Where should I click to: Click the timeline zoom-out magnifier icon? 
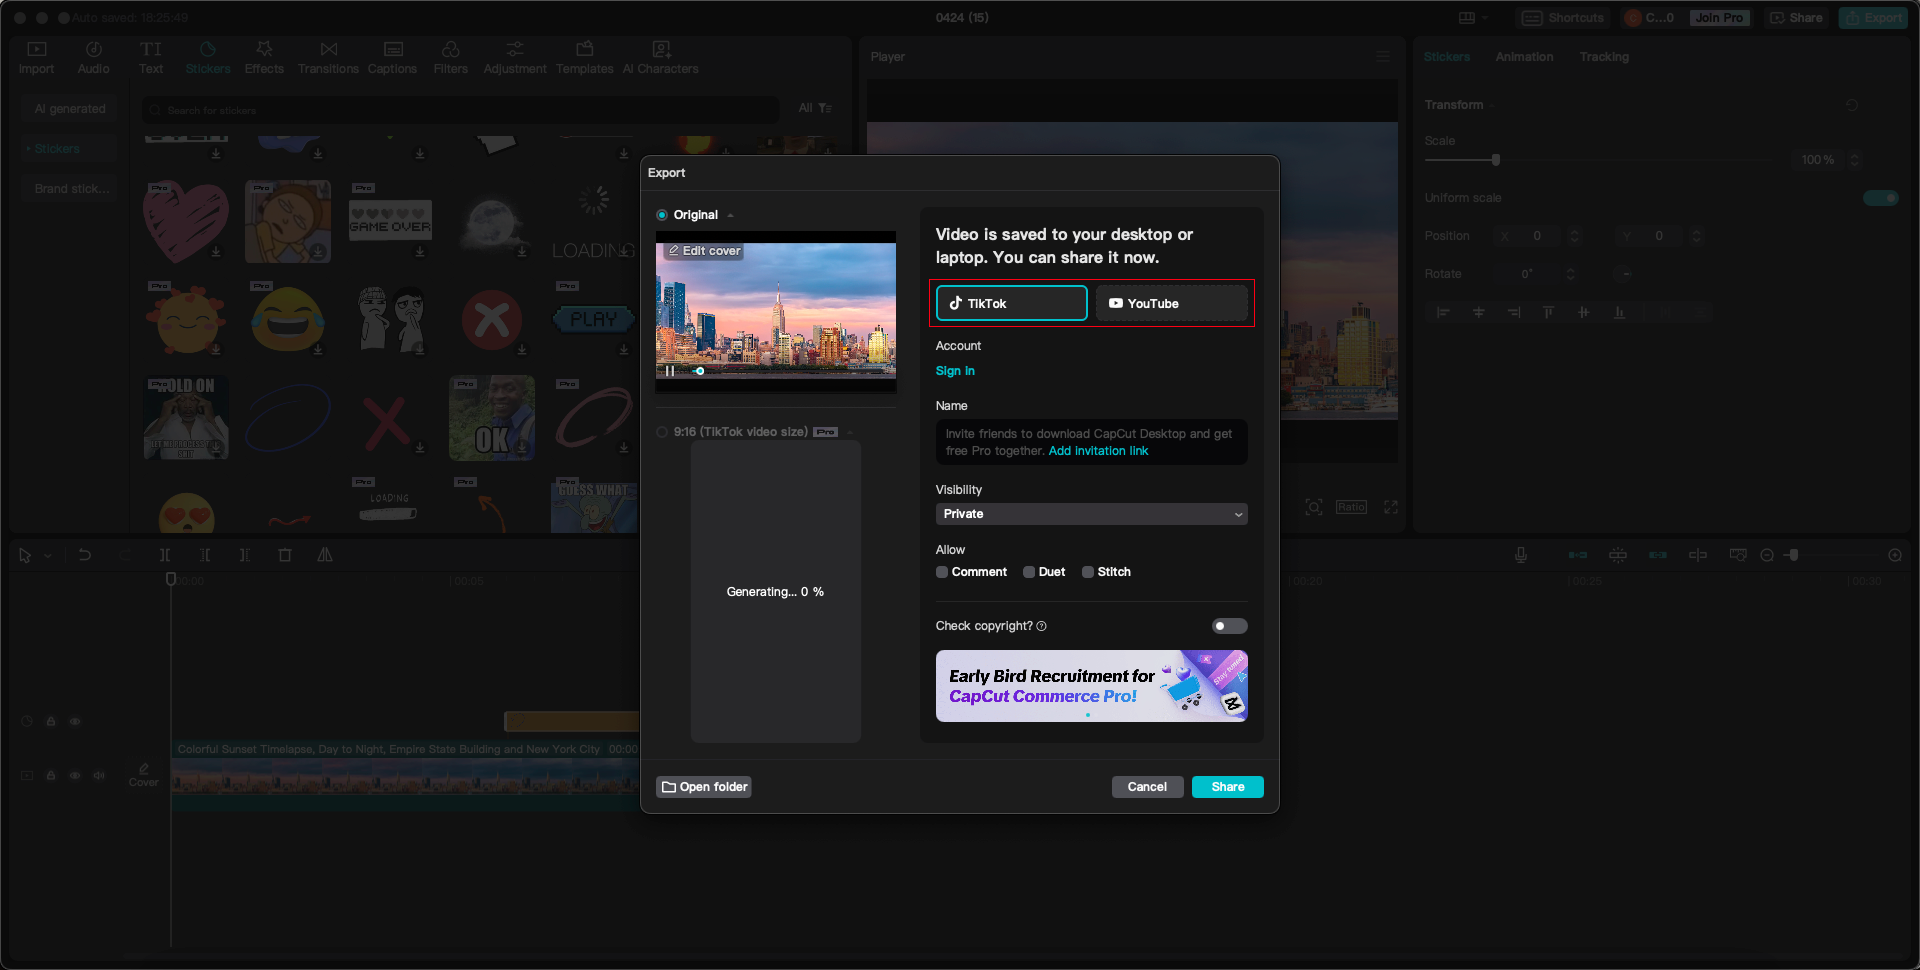[1767, 555]
